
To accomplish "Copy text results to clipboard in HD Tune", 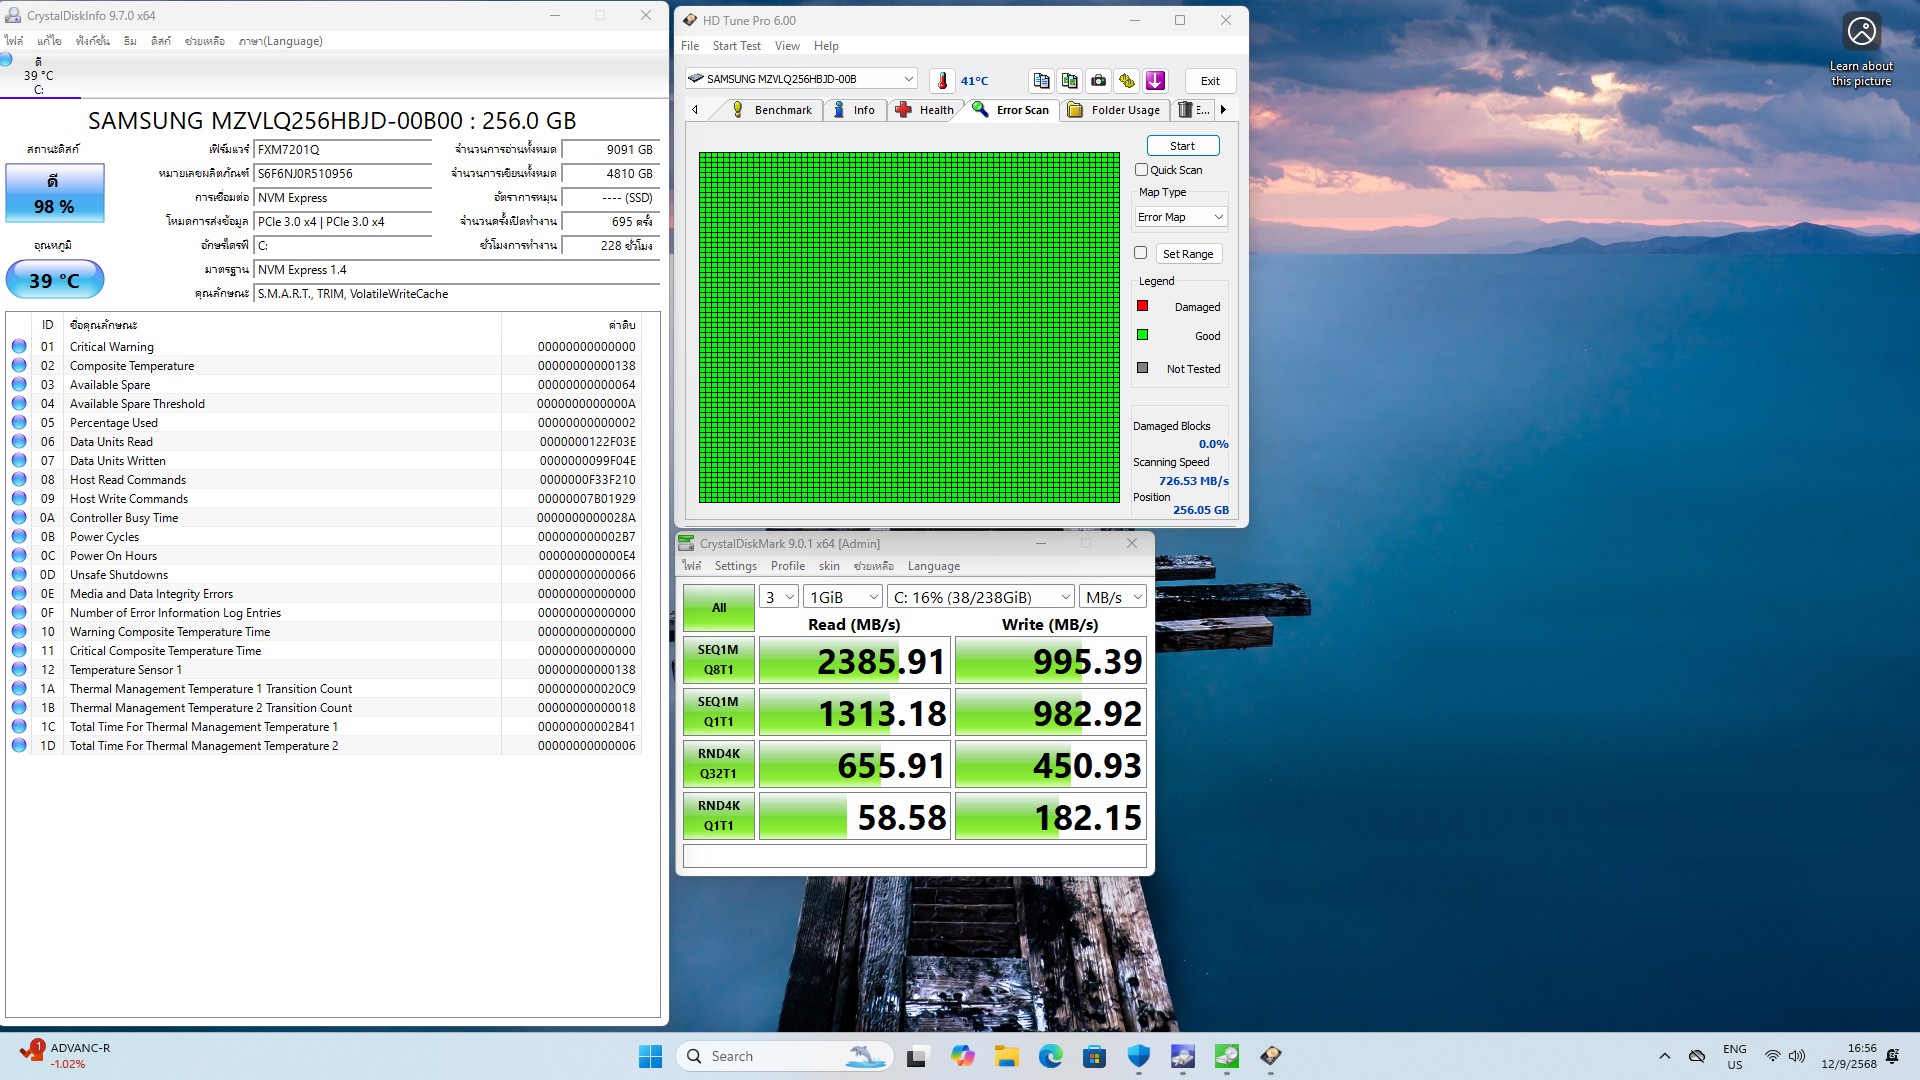I will tap(1041, 81).
